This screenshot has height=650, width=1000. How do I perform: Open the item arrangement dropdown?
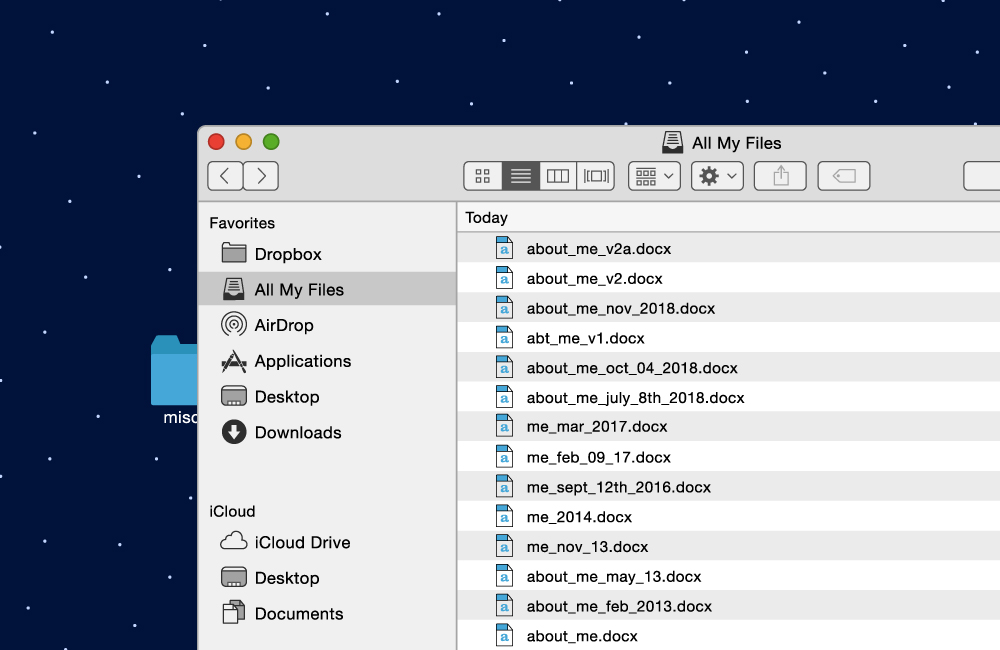click(x=654, y=176)
